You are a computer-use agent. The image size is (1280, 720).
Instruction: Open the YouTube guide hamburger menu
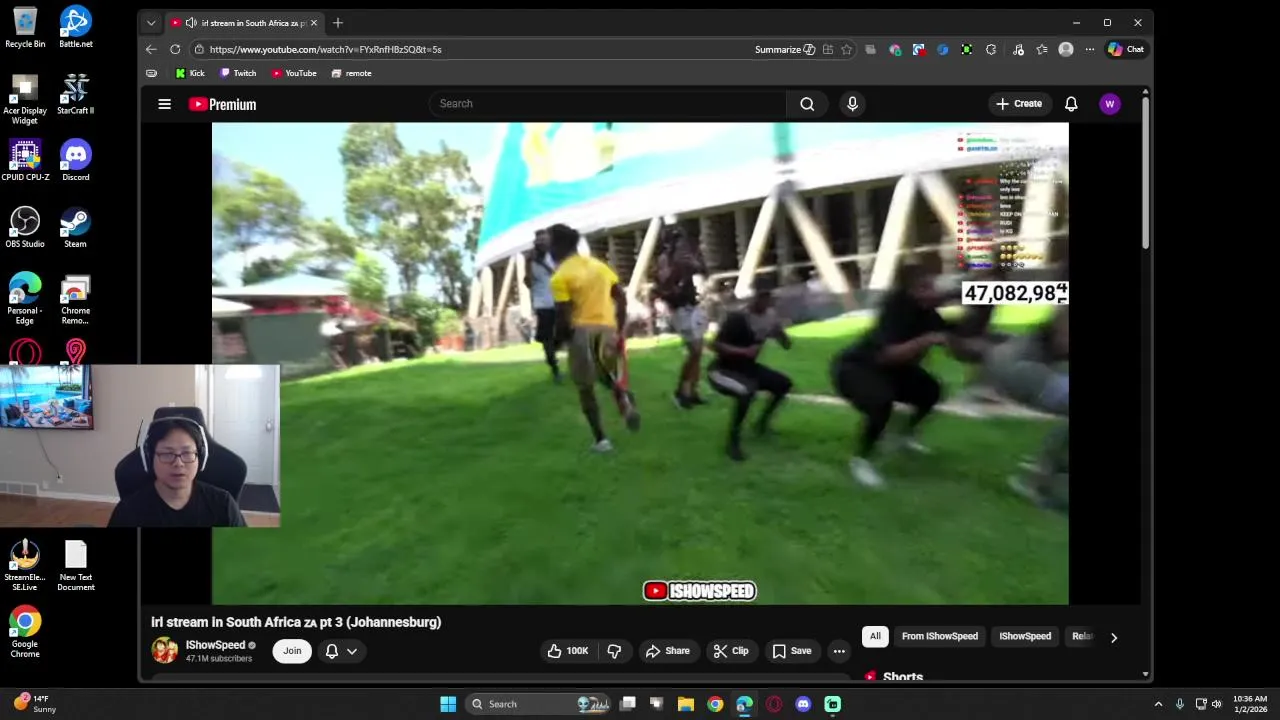tap(164, 104)
